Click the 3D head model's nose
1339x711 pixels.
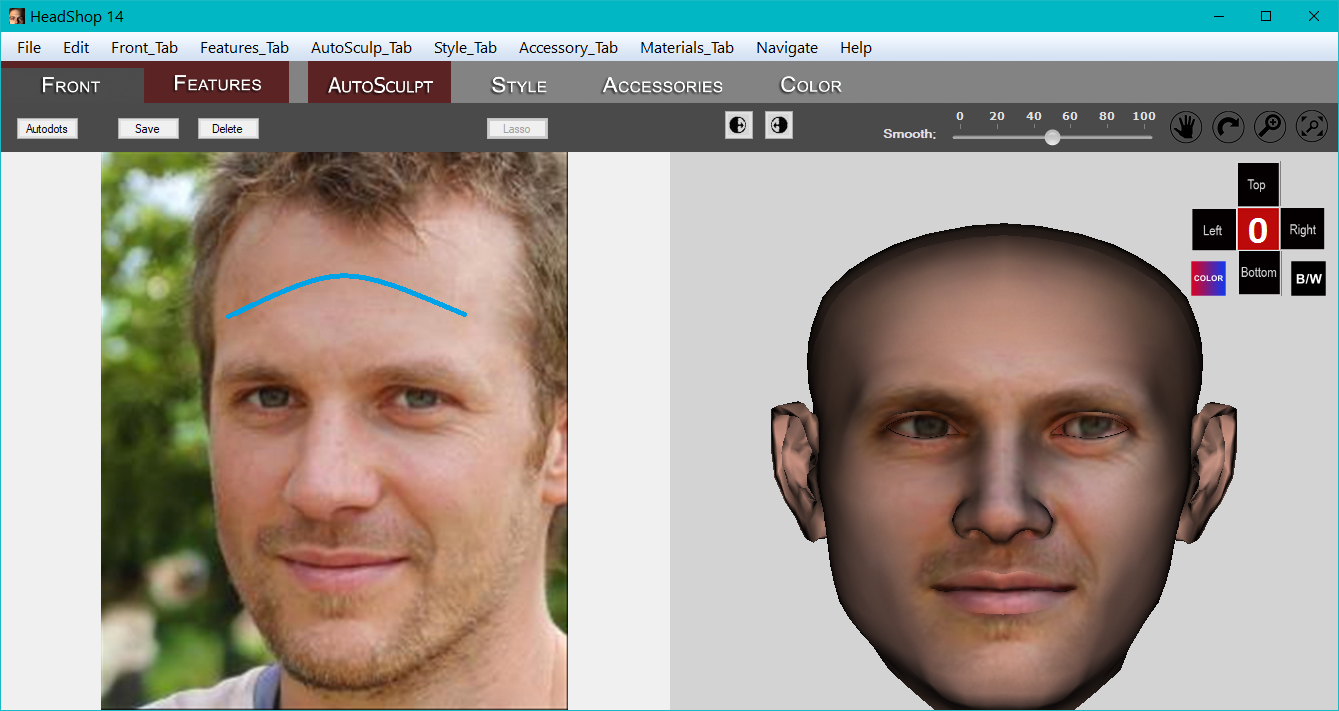coord(1001,500)
